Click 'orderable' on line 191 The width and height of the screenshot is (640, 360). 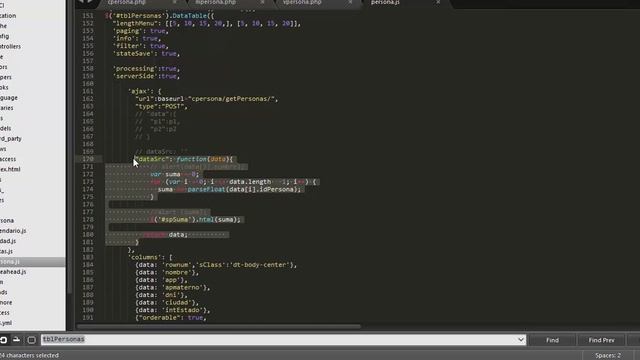pyautogui.click(x=159, y=317)
